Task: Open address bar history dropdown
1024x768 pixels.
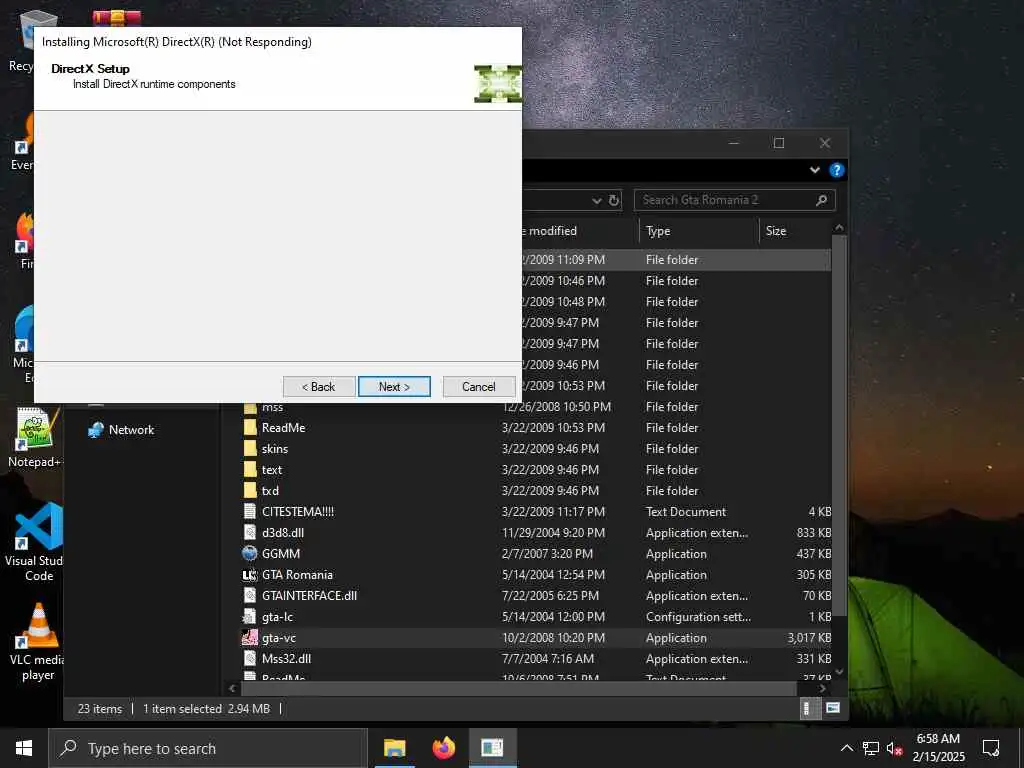Action: [x=596, y=200]
